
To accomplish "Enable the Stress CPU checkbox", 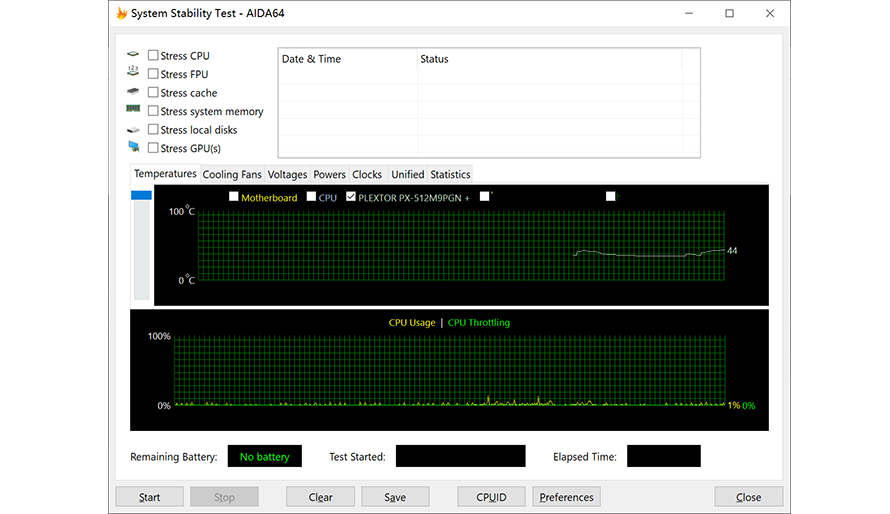I will coord(153,56).
